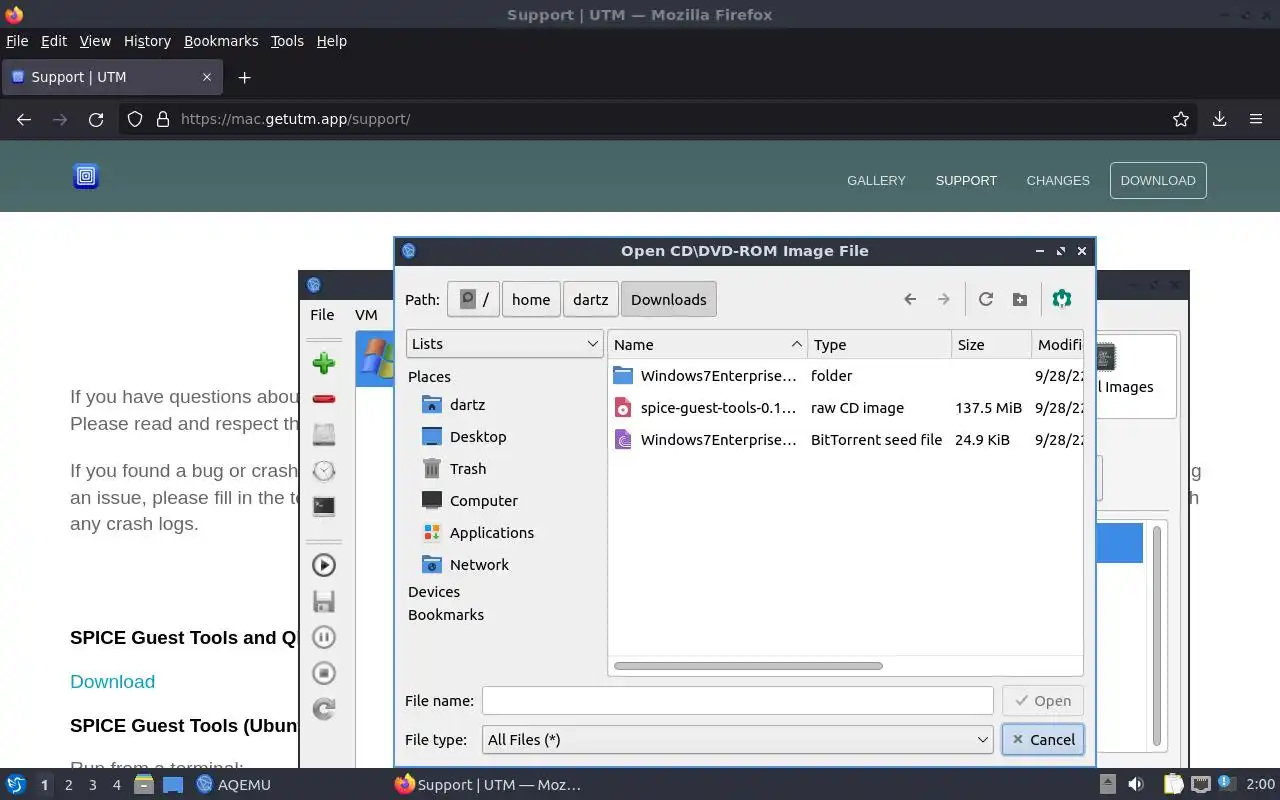
Task: Open Trash in Places
Action: (467, 469)
